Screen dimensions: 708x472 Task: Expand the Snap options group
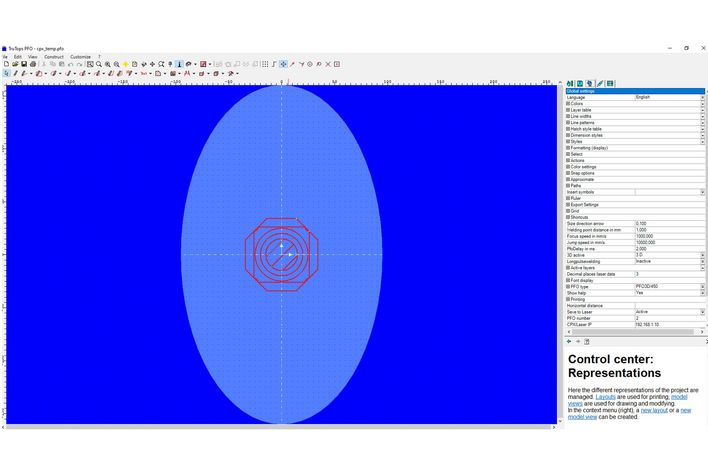tap(568, 173)
